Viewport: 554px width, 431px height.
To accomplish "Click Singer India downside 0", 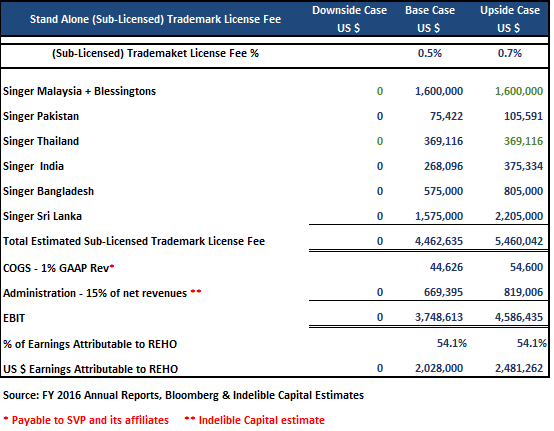I will [x=380, y=166].
